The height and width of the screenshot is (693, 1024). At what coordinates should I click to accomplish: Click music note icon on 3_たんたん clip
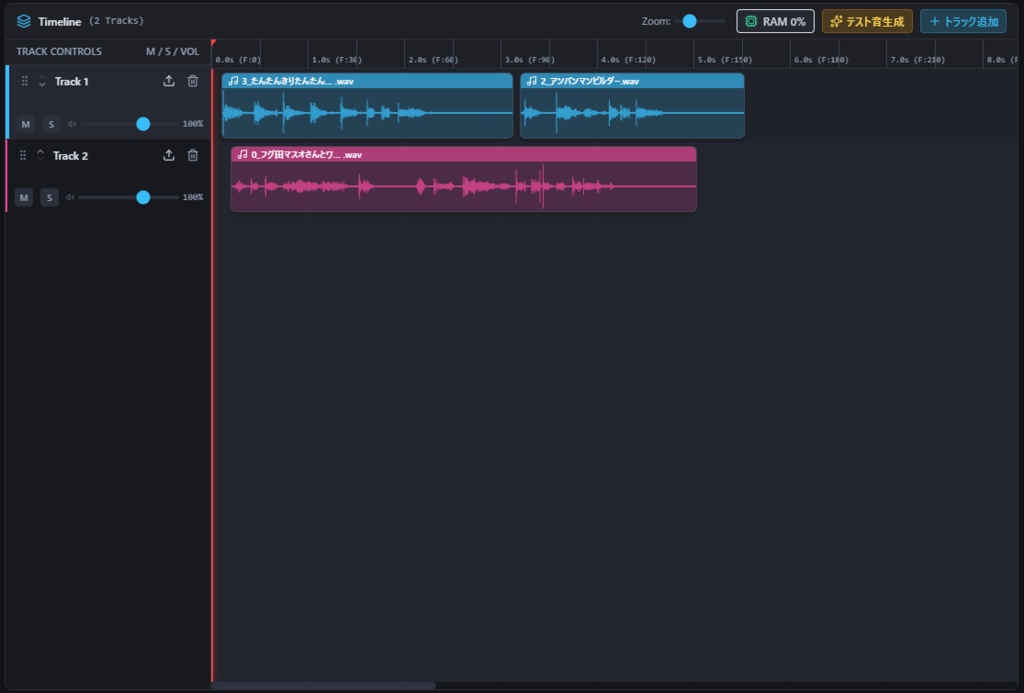(233, 81)
